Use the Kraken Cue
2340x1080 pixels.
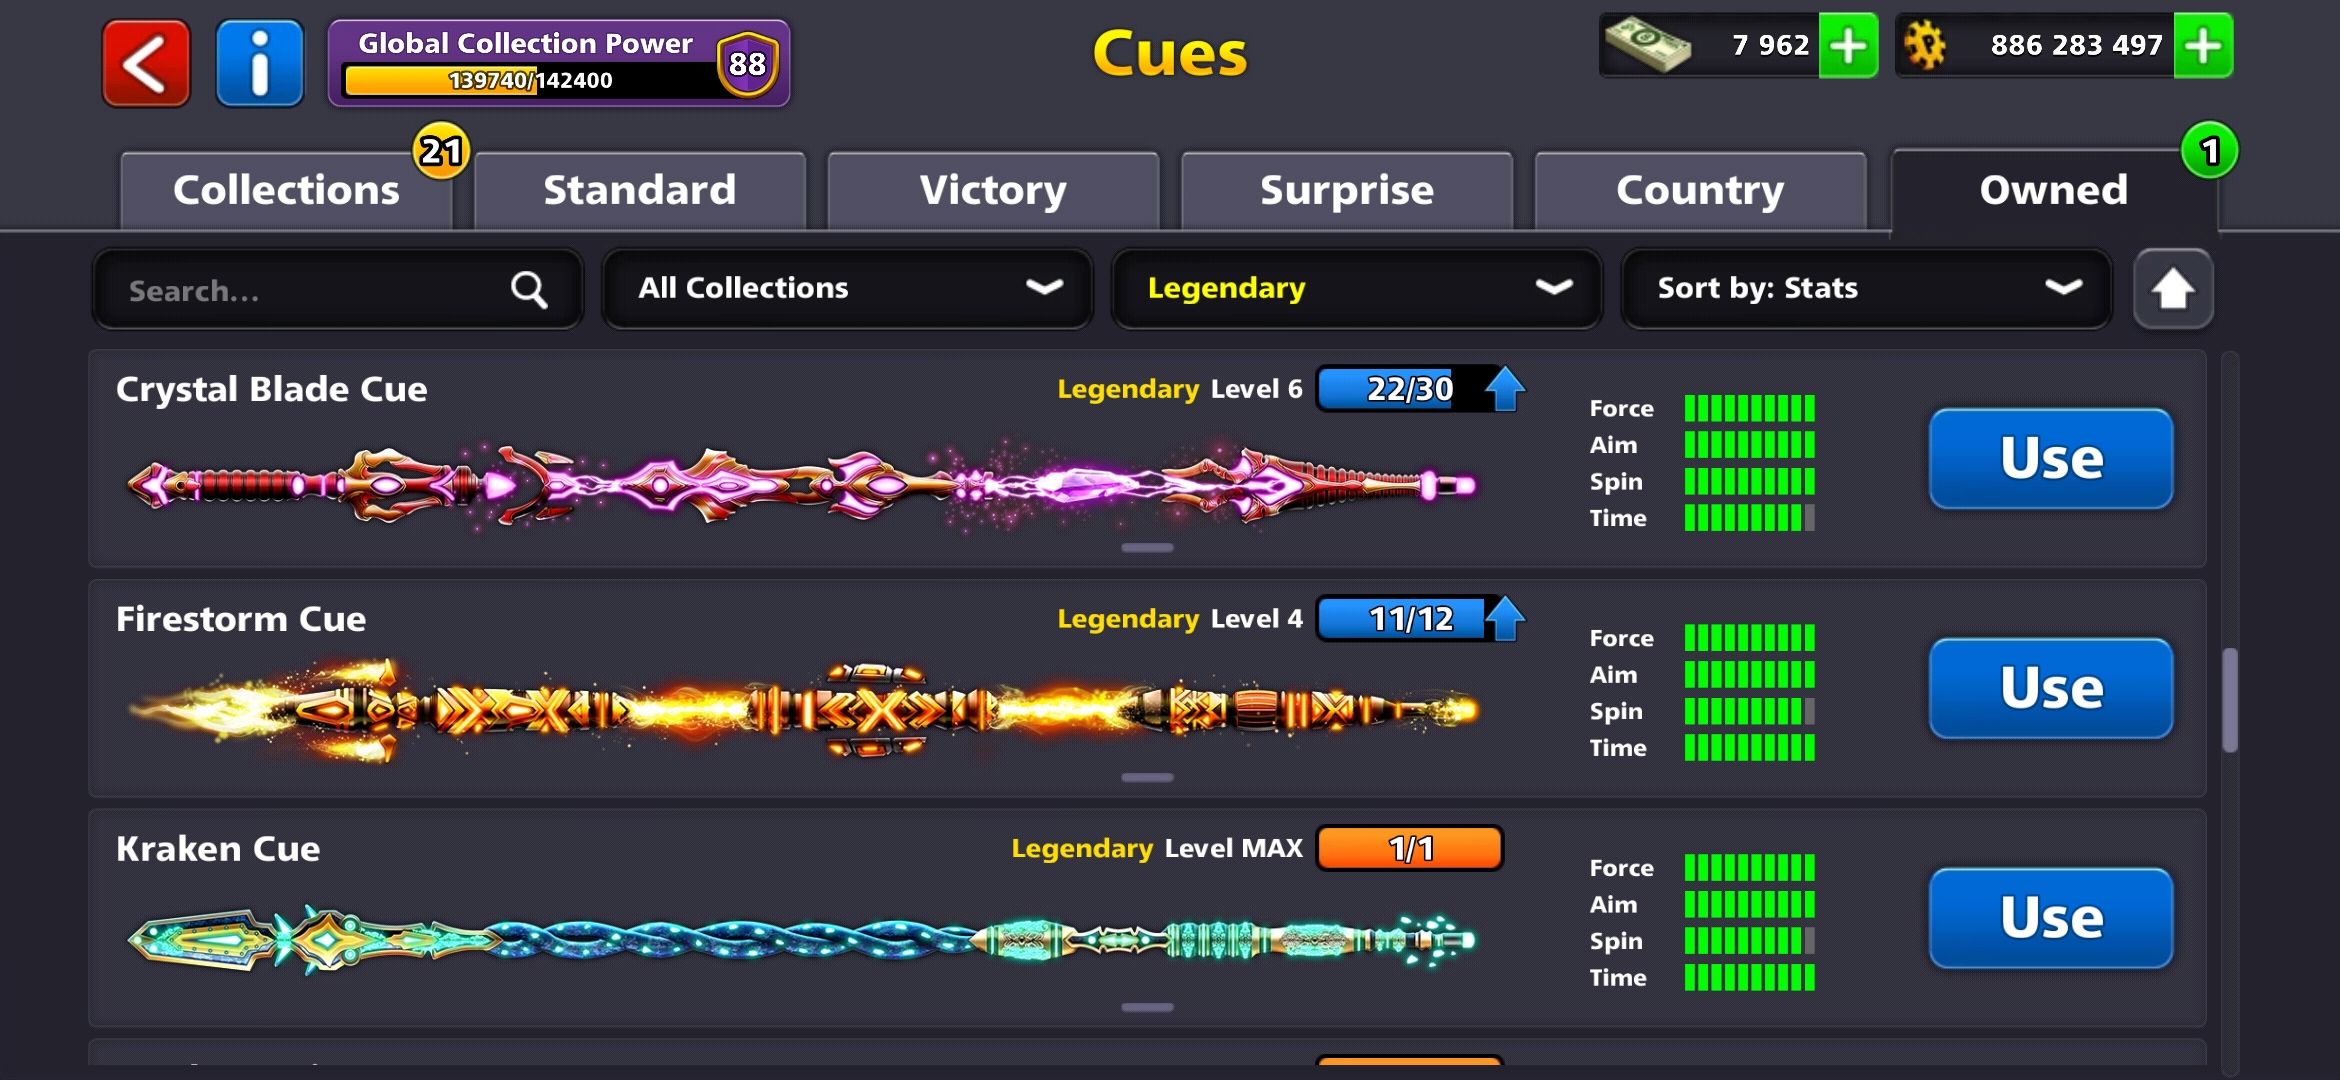coord(2051,918)
